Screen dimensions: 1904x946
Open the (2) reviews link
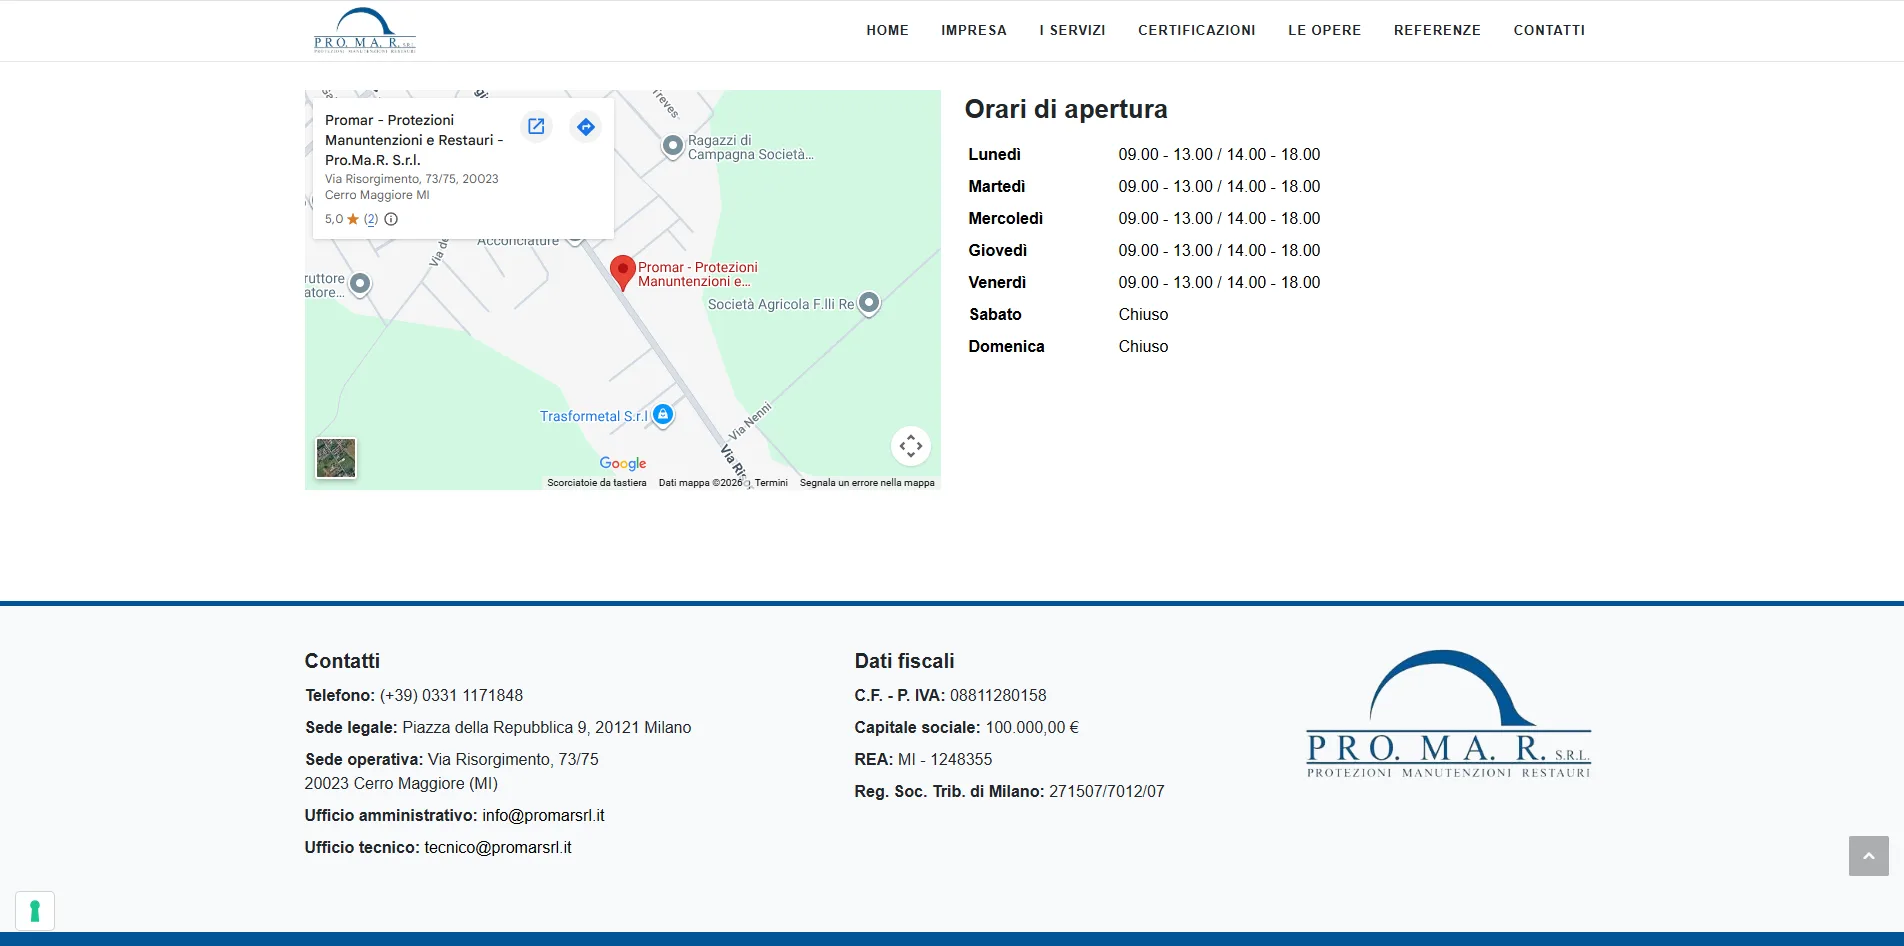[x=371, y=219]
